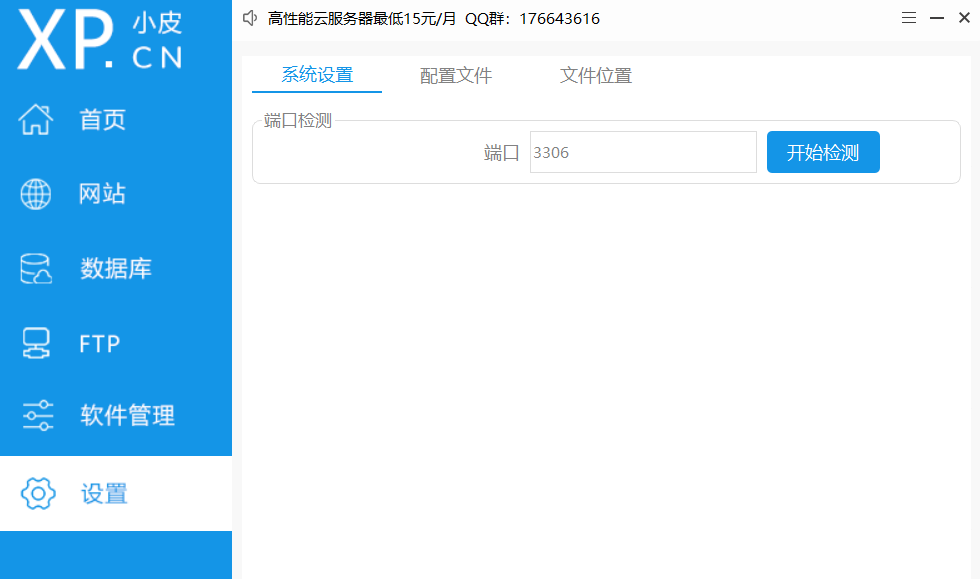This screenshot has height=579, width=980.
Task: Click the XP.CN logo
Action: pos(100,40)
